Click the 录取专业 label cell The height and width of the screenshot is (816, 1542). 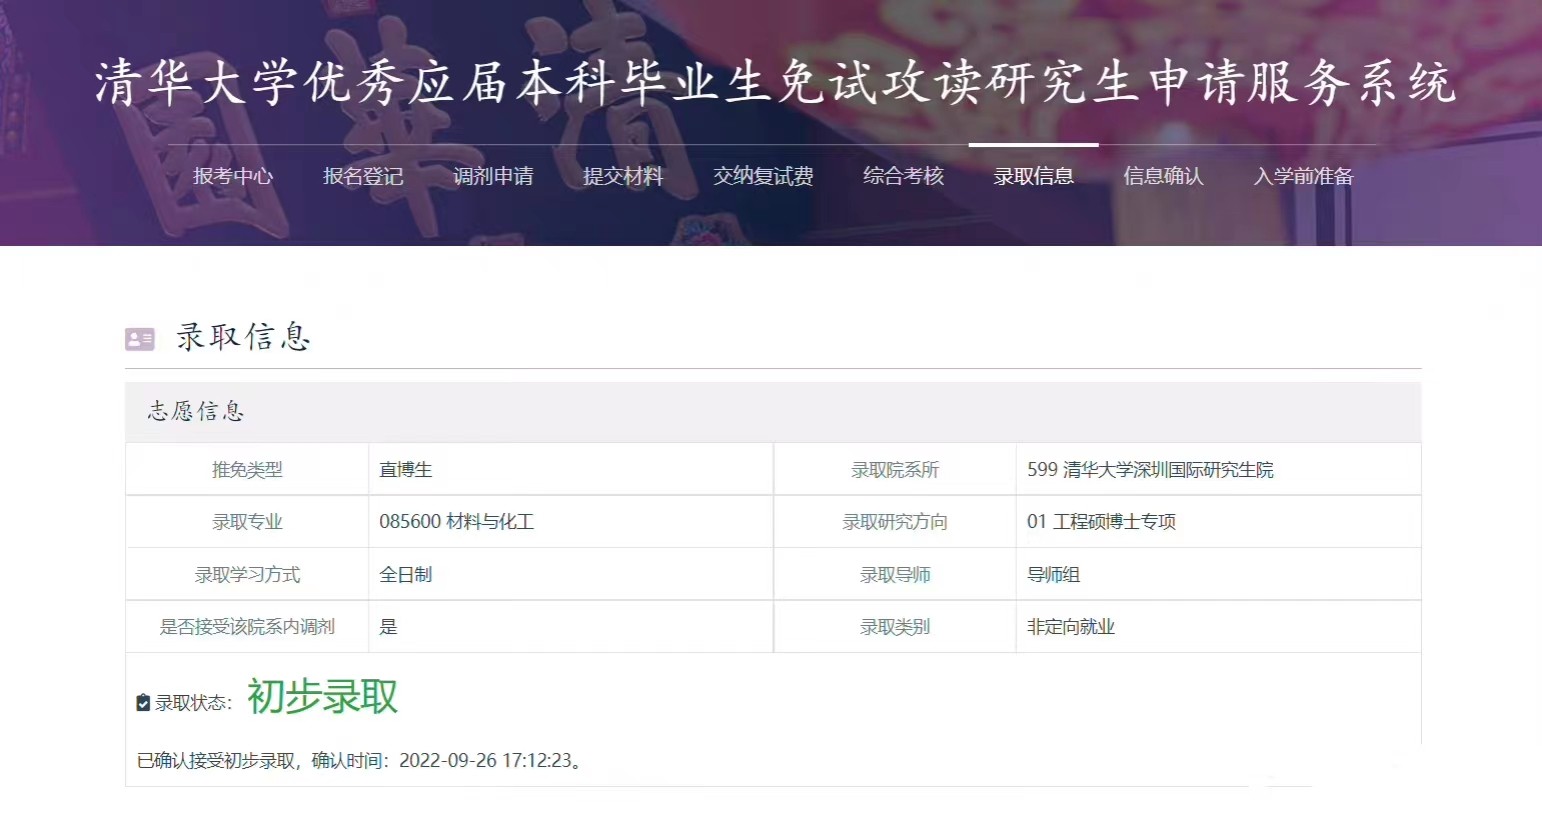(x=247, y=521)
